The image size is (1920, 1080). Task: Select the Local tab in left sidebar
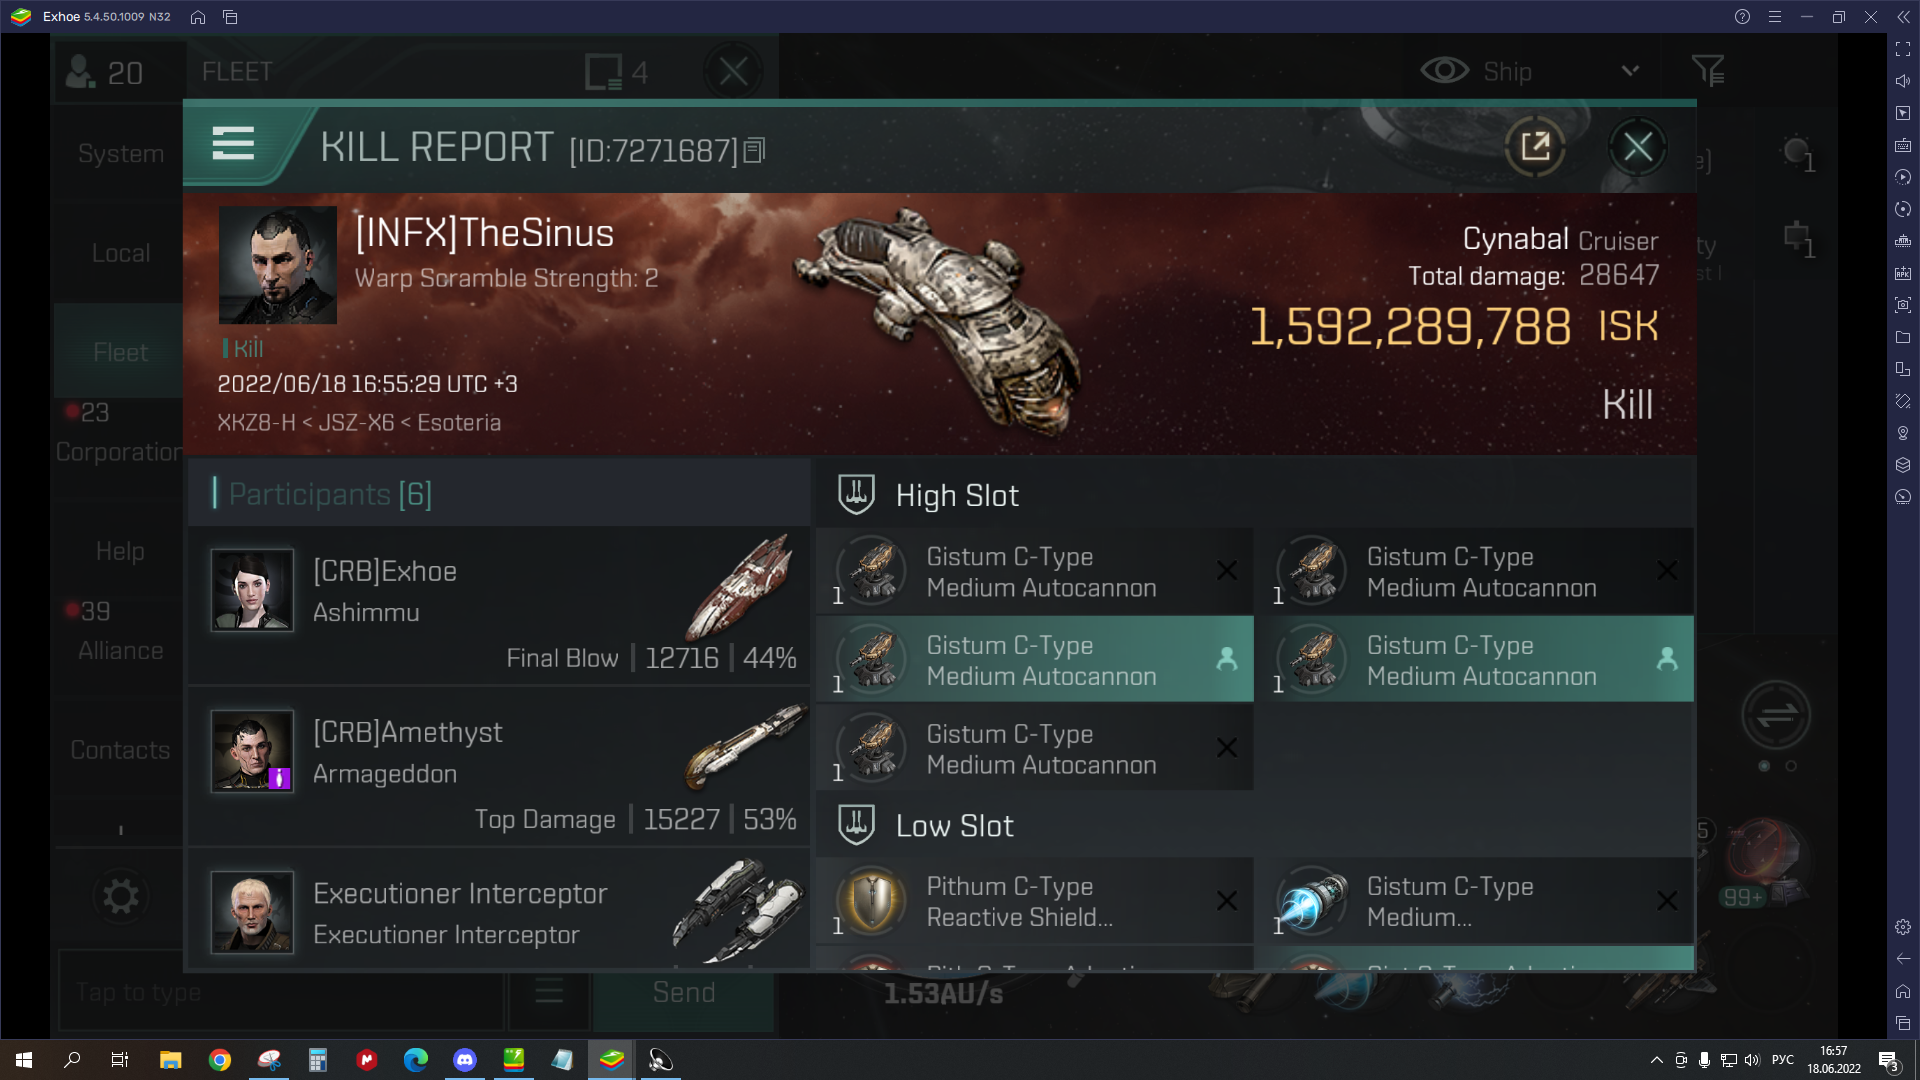[120, 253]
